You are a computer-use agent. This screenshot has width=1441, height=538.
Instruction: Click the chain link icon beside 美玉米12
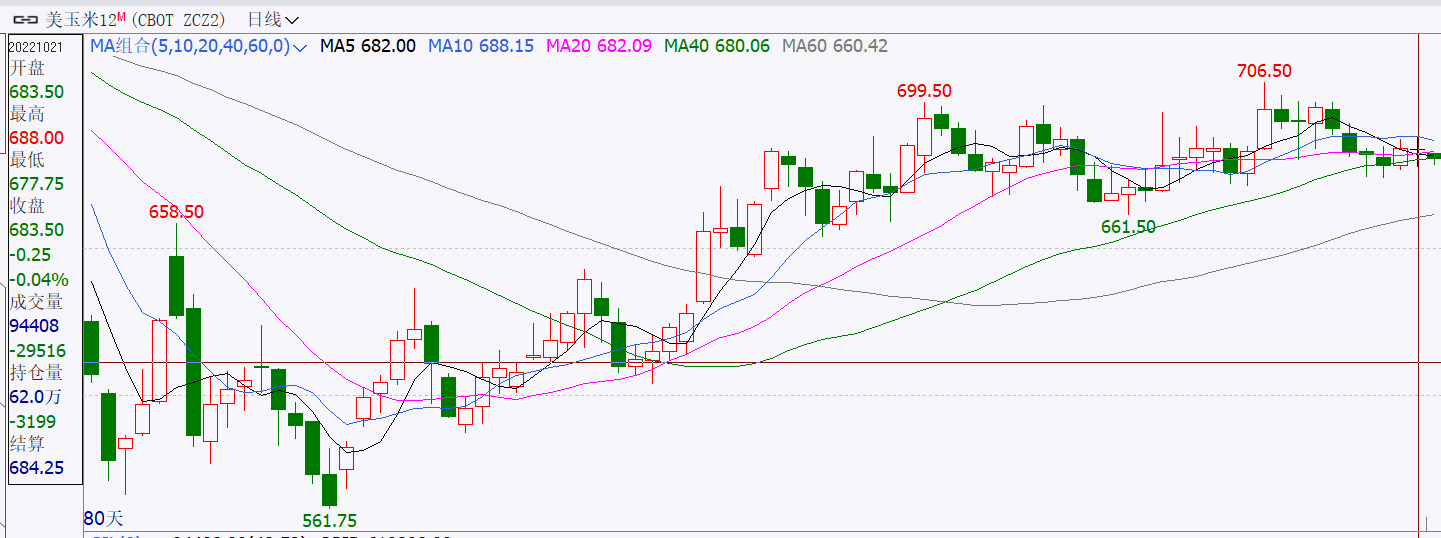(x=24, y=19)
